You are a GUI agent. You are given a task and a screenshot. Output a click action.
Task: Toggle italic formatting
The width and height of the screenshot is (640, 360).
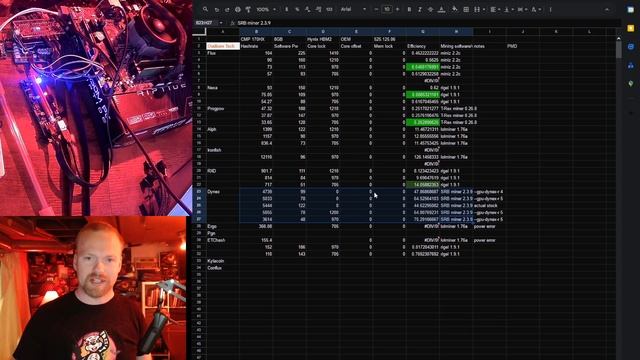pyautogui.click(x=420, y=9)
